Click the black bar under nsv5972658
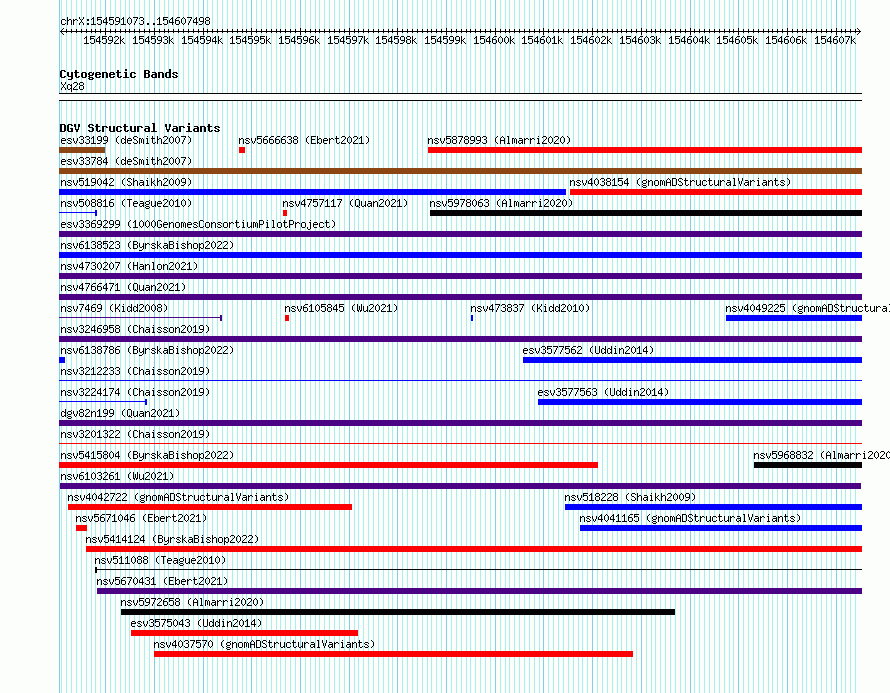The height and width of the screenshot is (693, 890). (398, 612)
